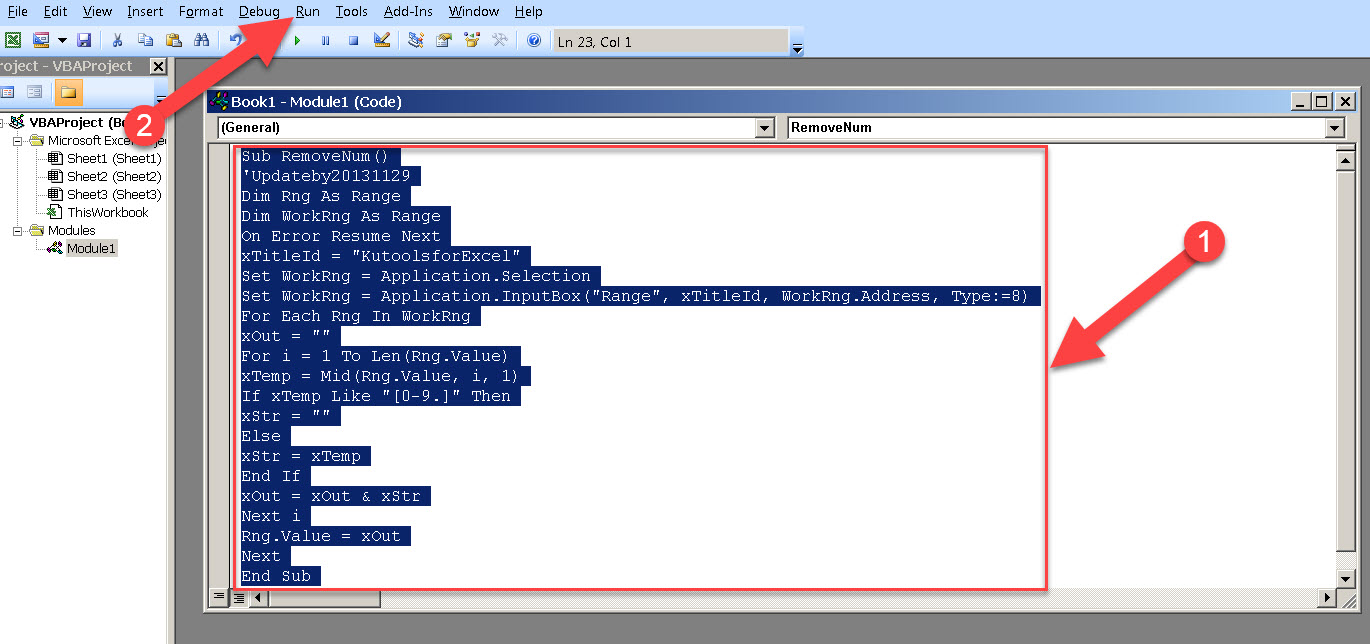Reset the running macro with the stop icon
1370x644 pixels.
click(353, 40)
